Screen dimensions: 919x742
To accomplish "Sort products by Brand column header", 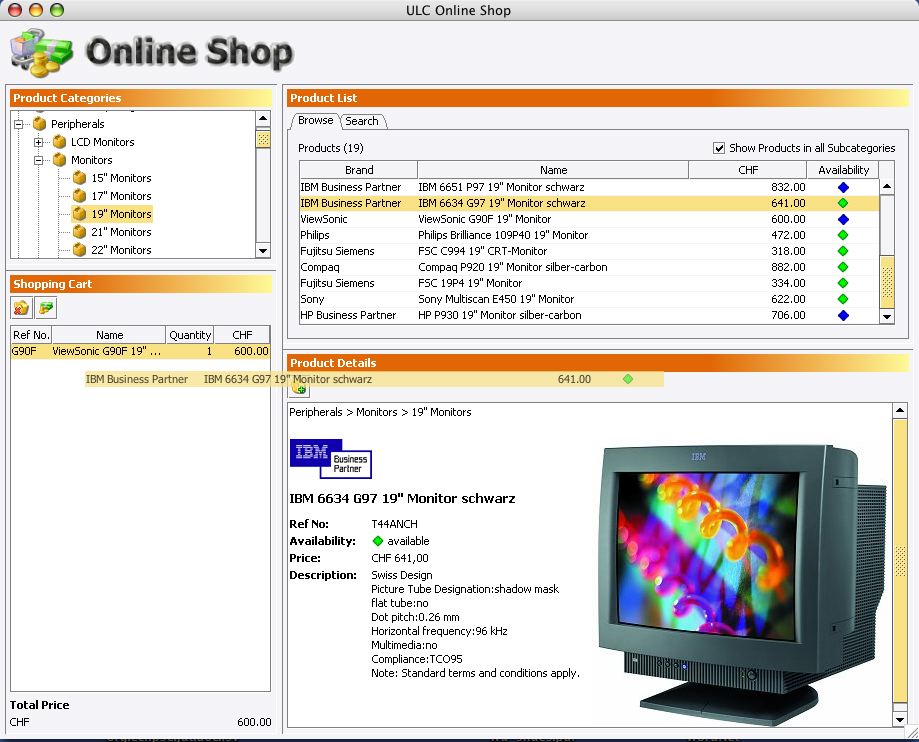I will (x=359, y=170).
